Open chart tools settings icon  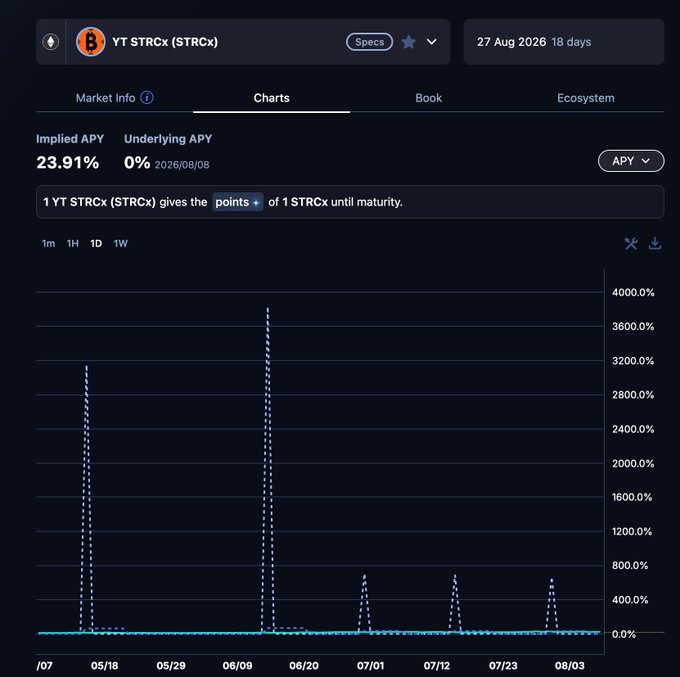pyautogui.click(x=631, y=244)
